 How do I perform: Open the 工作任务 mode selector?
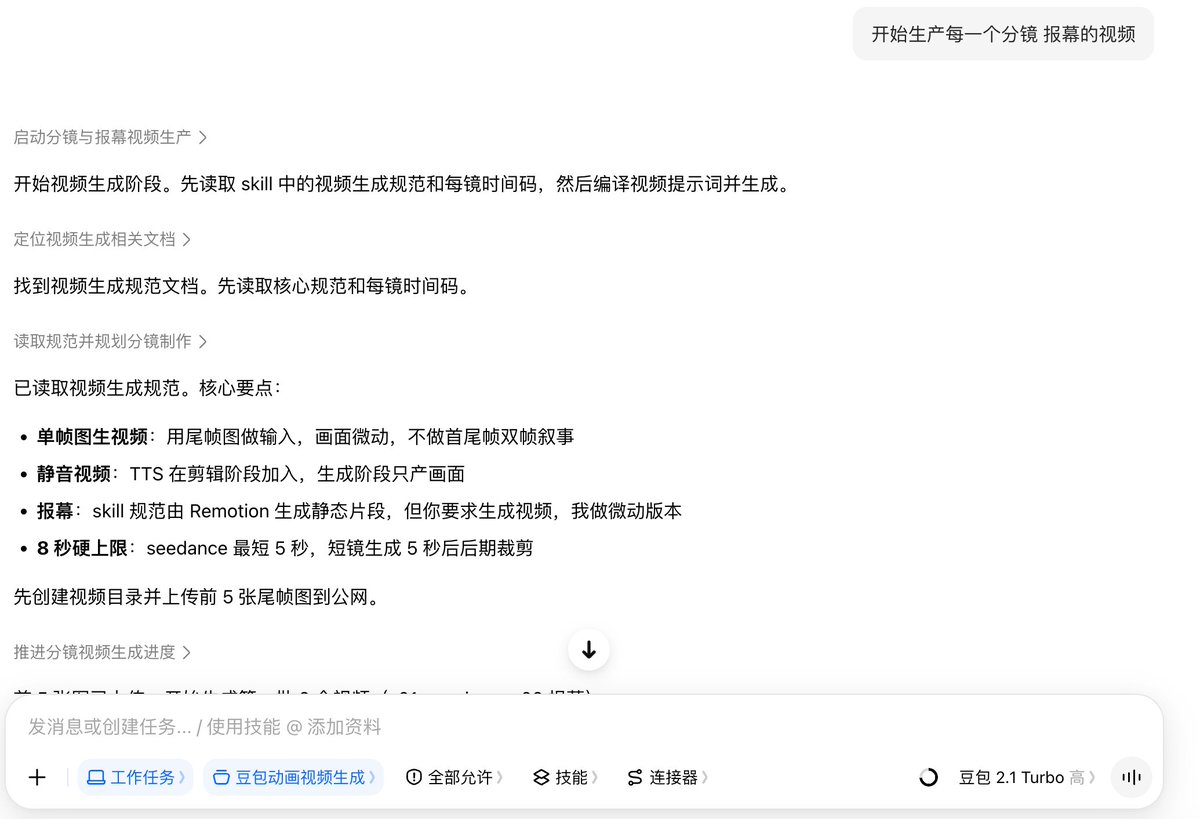[134, 777]
